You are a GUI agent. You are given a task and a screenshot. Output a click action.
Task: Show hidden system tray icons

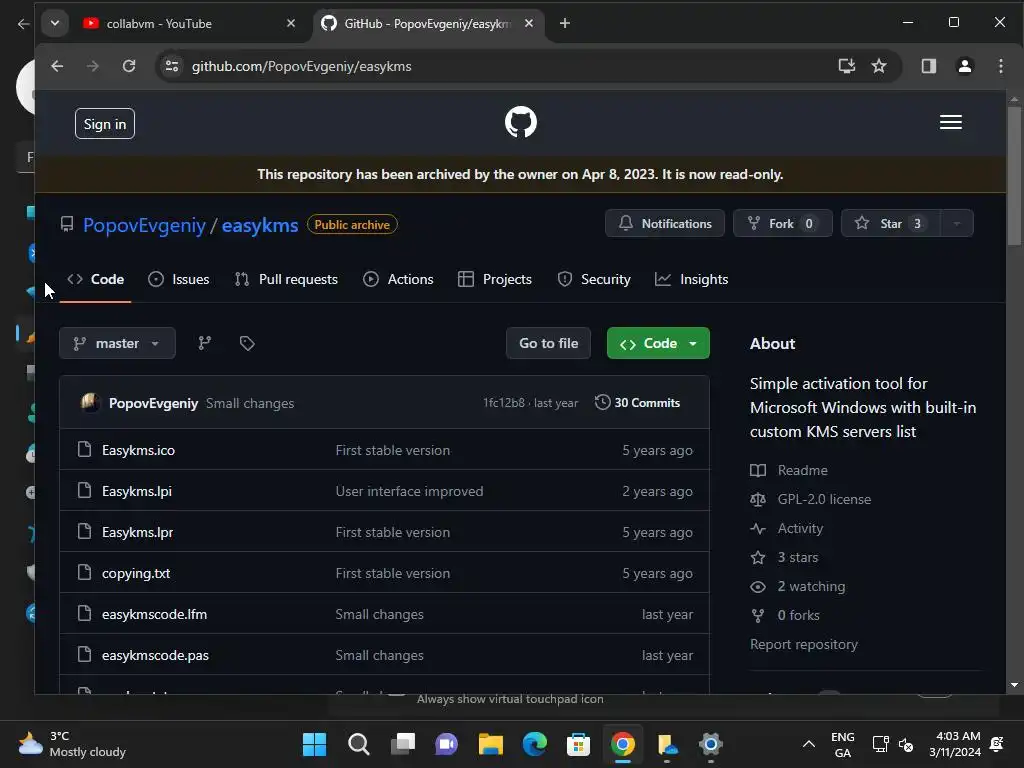click(x=808, y=744)
